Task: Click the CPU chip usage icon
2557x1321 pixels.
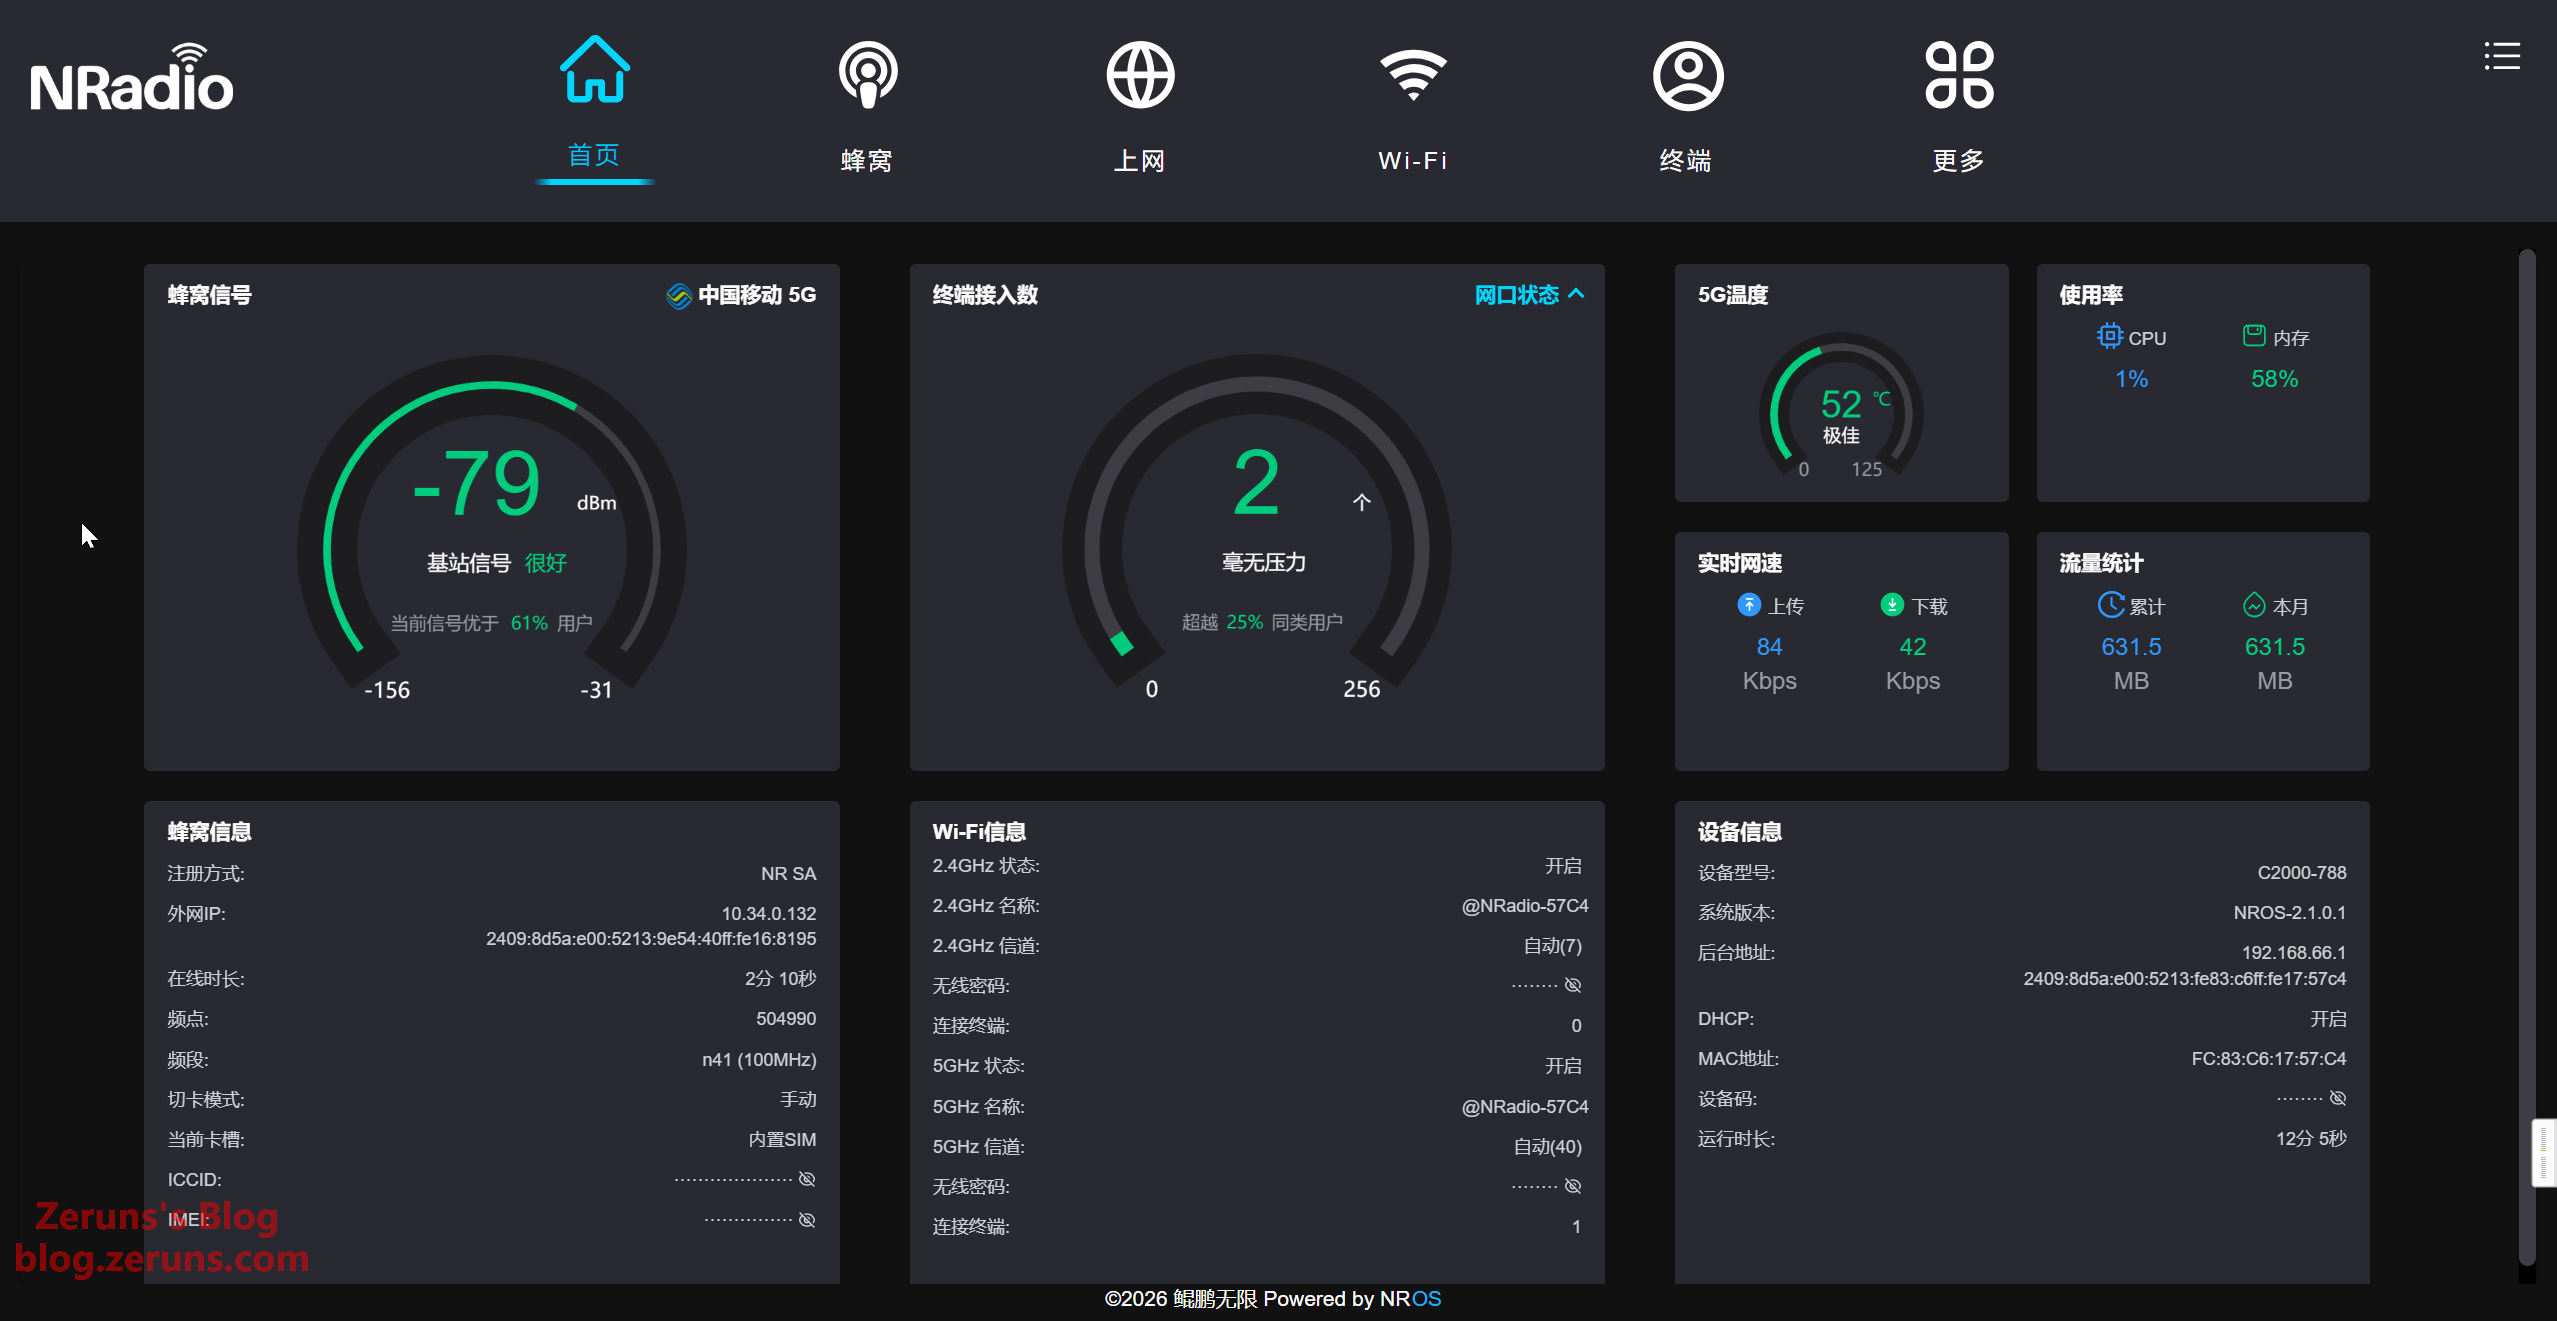Action: click(2109, 336)
